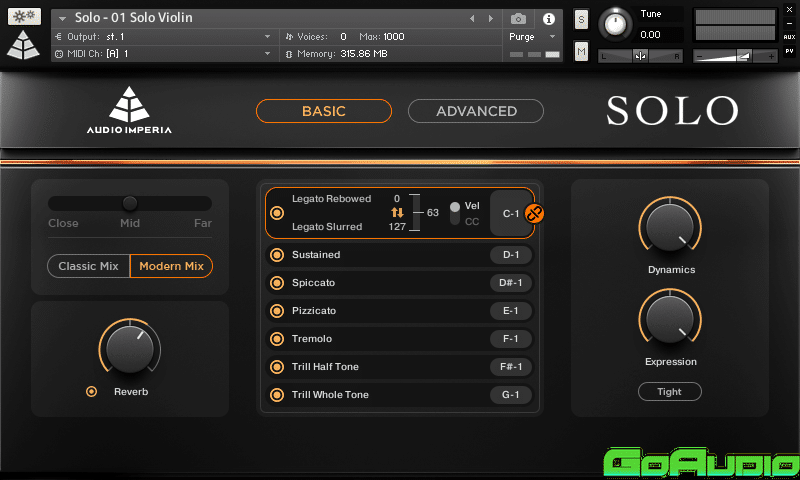Click the F-1 keyswitch for Tremolo
The height and width of the screenshot is (480, 800).
pos(511,339)
